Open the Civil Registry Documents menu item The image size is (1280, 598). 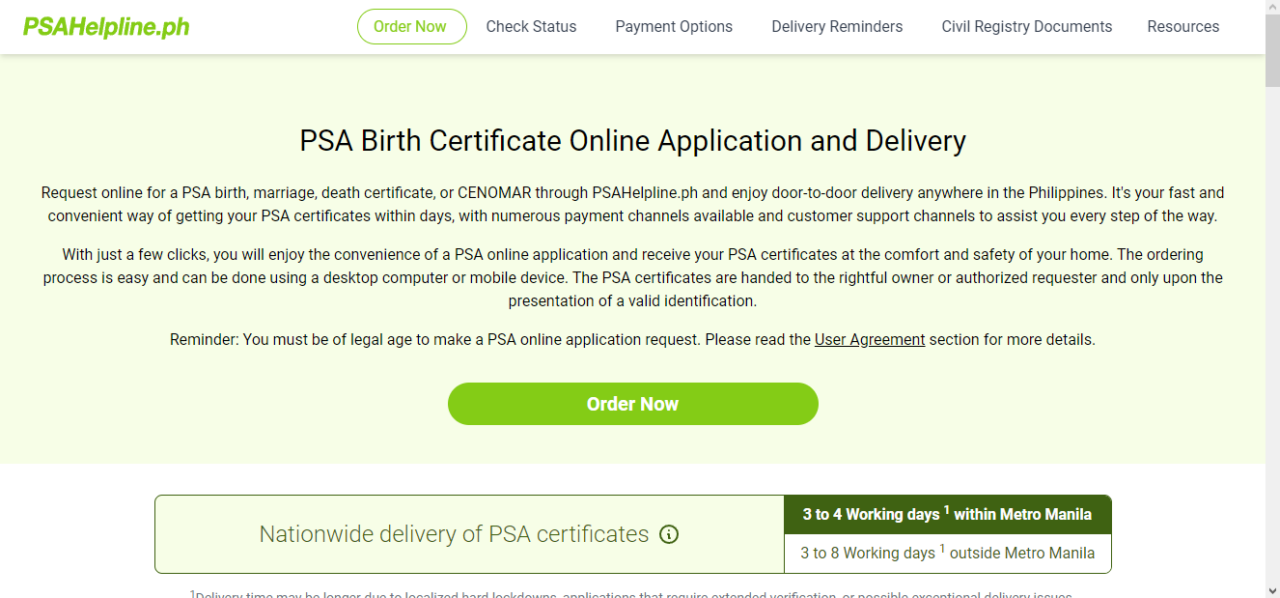pyautogui.click(x=1027, y=27)
